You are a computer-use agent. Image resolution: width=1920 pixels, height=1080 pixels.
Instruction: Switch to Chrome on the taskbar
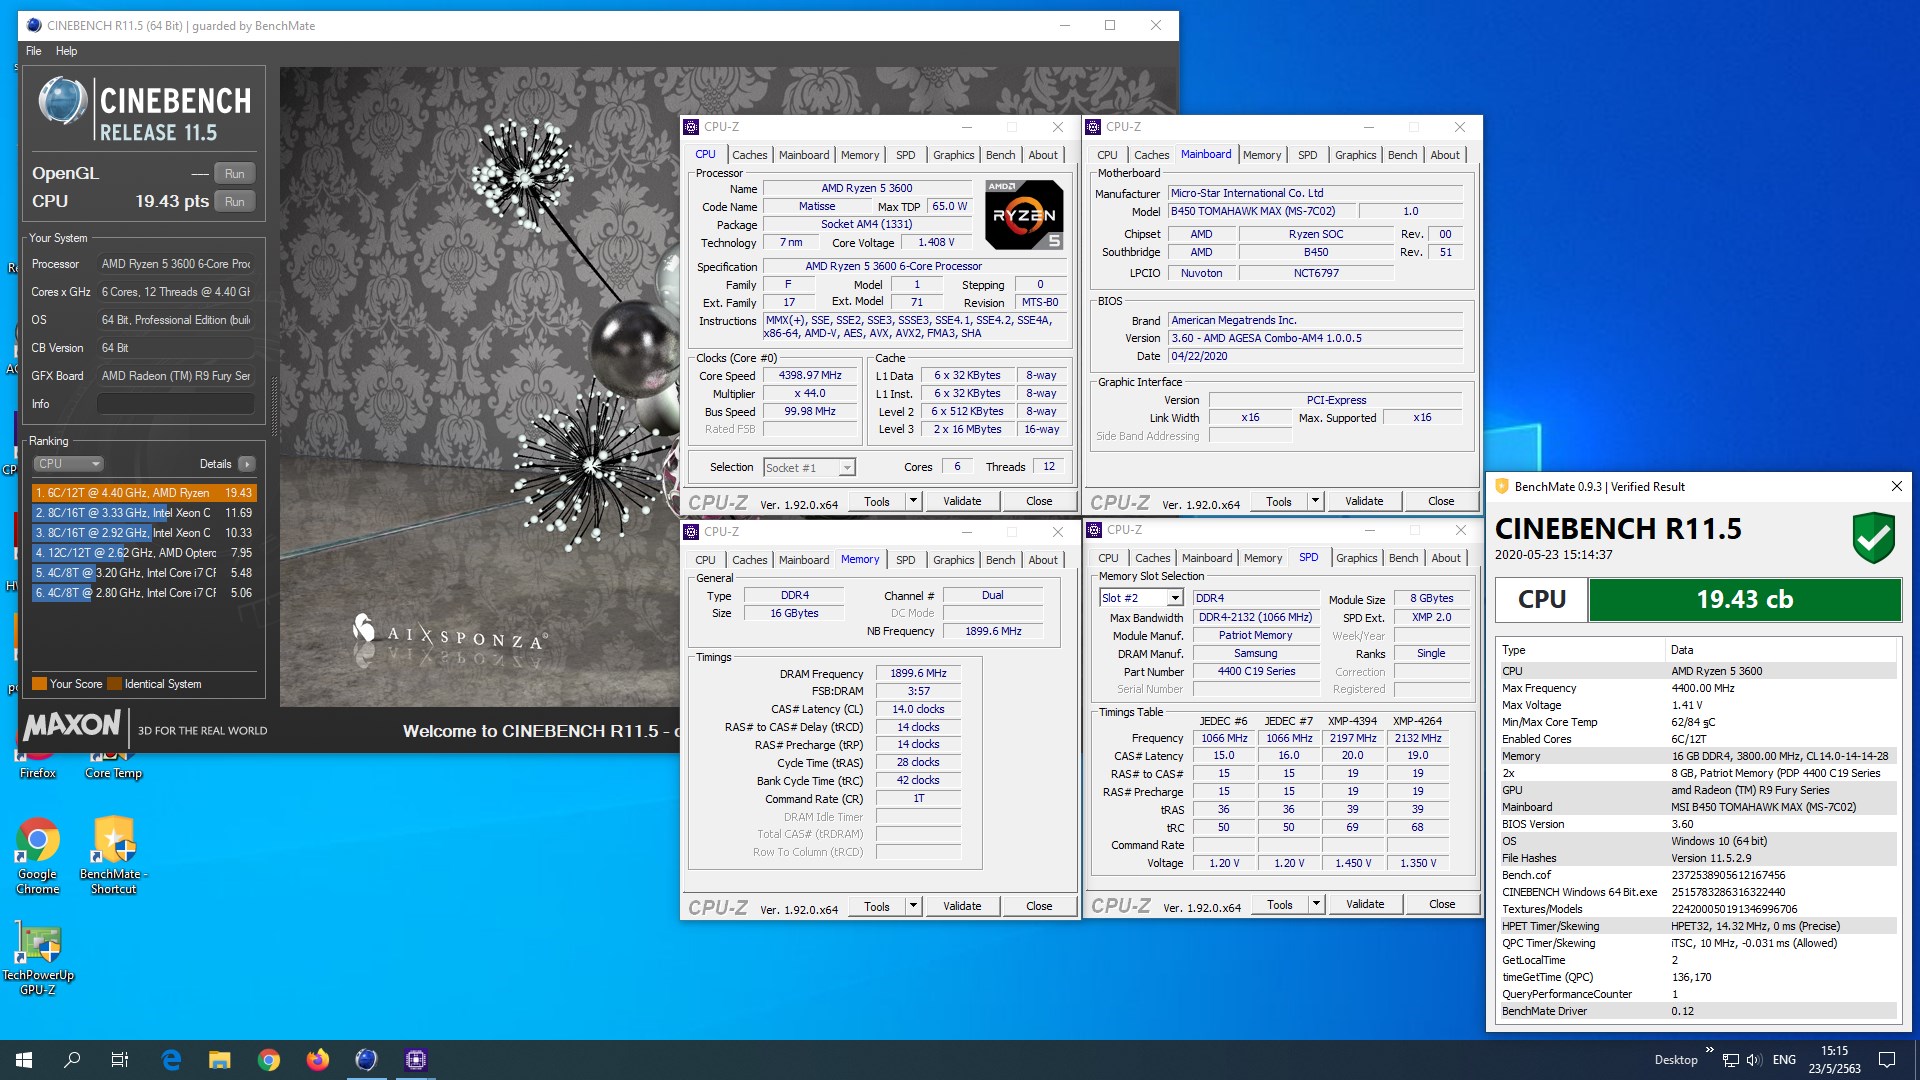268,1059
